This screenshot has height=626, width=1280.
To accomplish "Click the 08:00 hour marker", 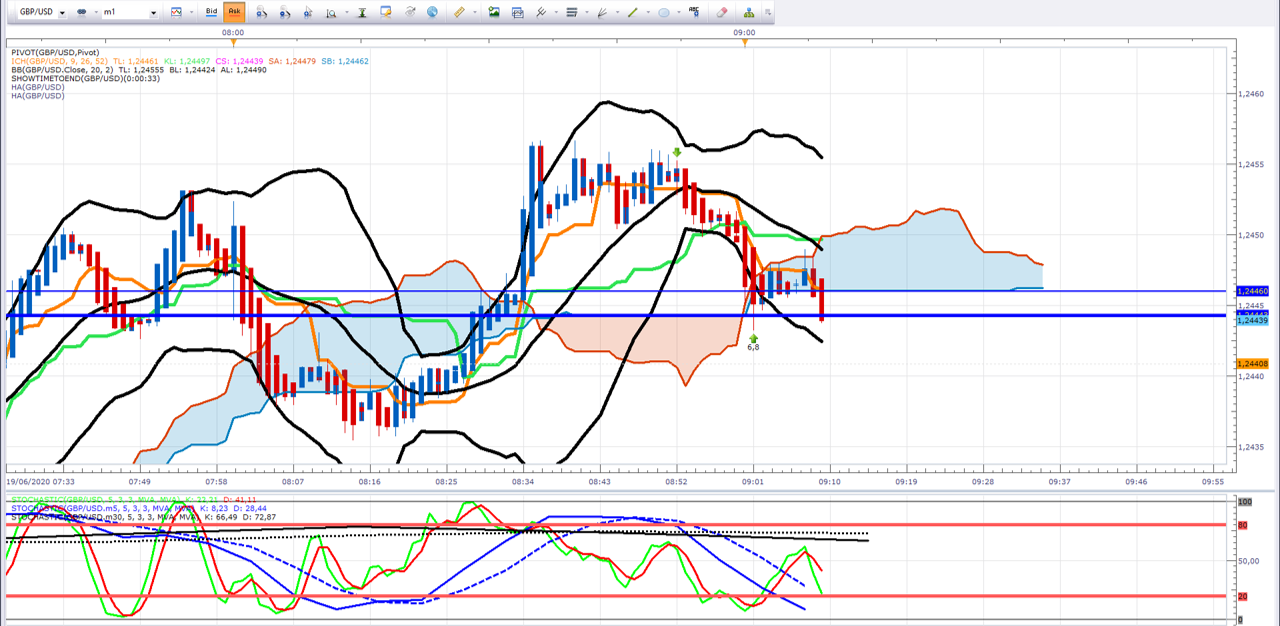I will pos(232,32).
